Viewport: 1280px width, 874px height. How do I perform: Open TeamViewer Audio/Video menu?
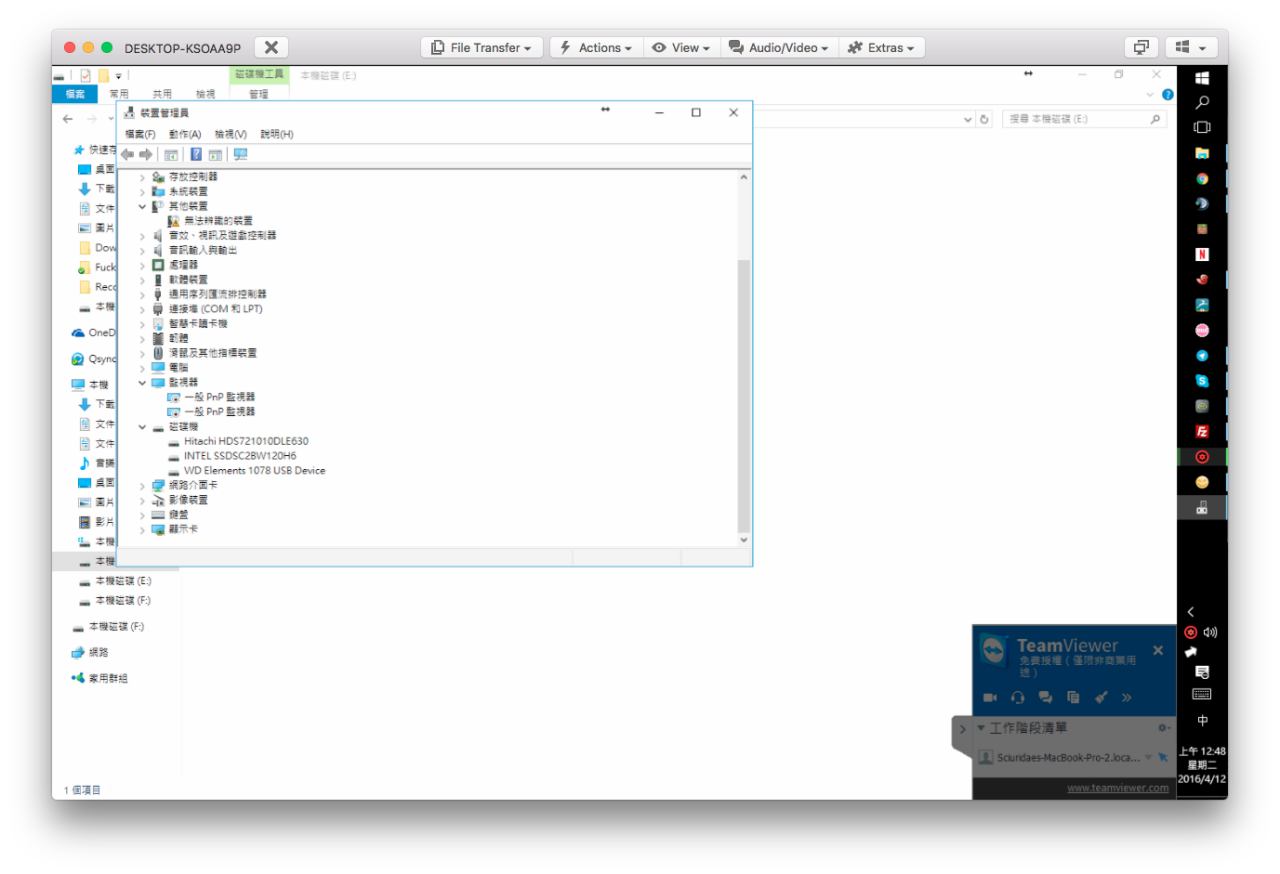778,47
